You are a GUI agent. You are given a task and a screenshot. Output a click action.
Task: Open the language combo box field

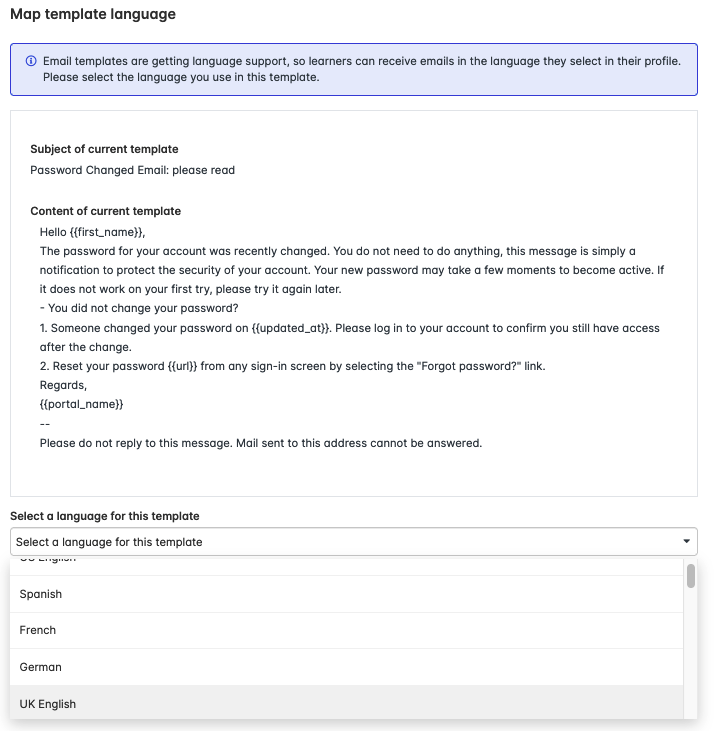[340, 542]
